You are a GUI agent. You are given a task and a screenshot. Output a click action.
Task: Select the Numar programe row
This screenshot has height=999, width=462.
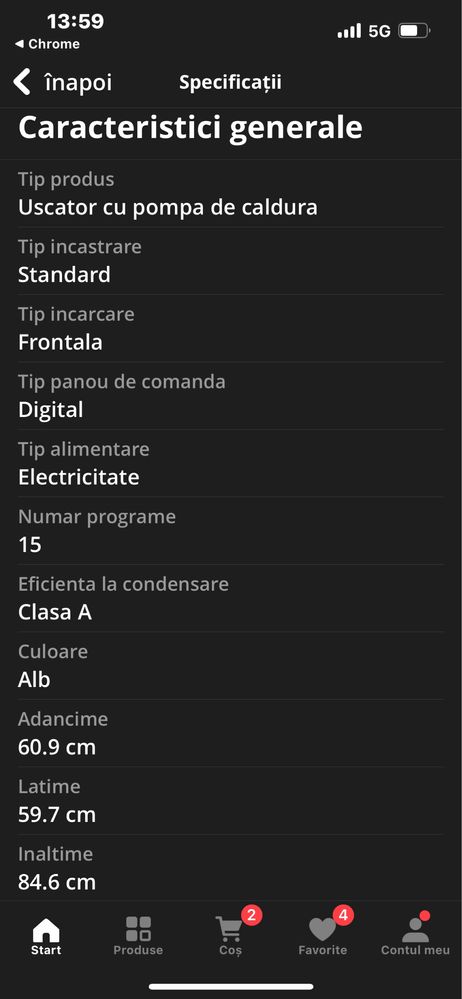[x=231, y=531]
